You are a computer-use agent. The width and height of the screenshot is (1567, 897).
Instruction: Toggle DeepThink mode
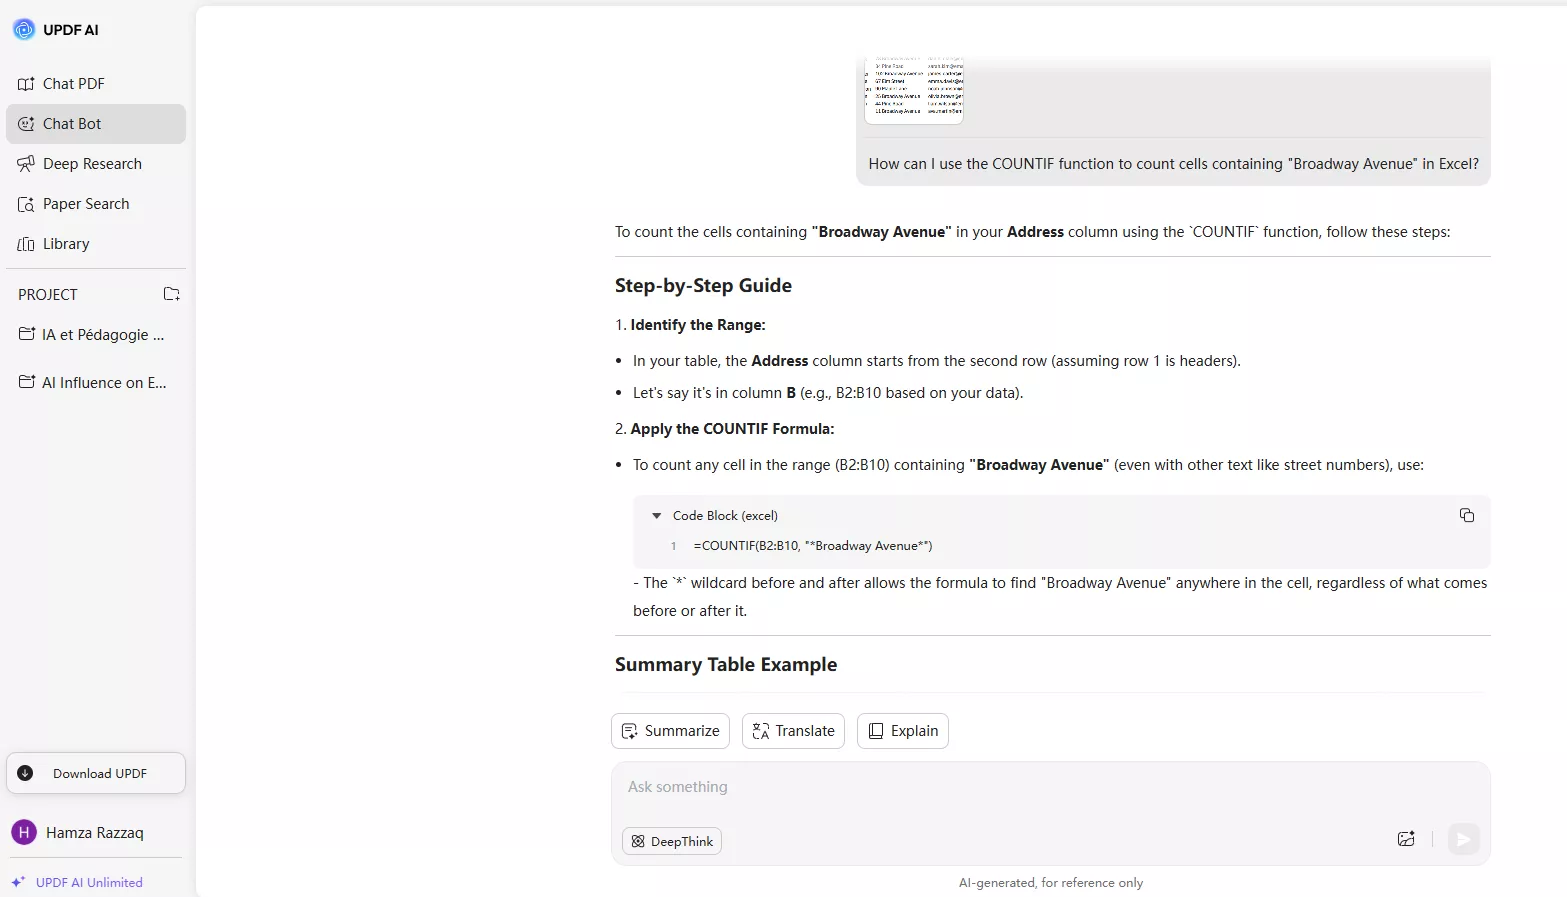(672, 842)
